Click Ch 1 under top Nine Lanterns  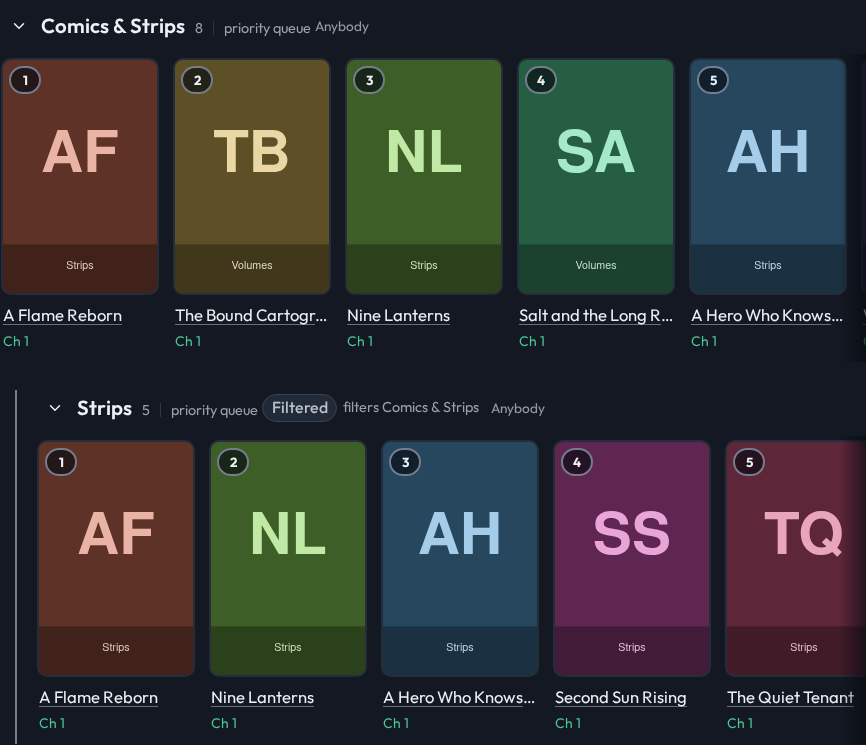coord(360,341)
